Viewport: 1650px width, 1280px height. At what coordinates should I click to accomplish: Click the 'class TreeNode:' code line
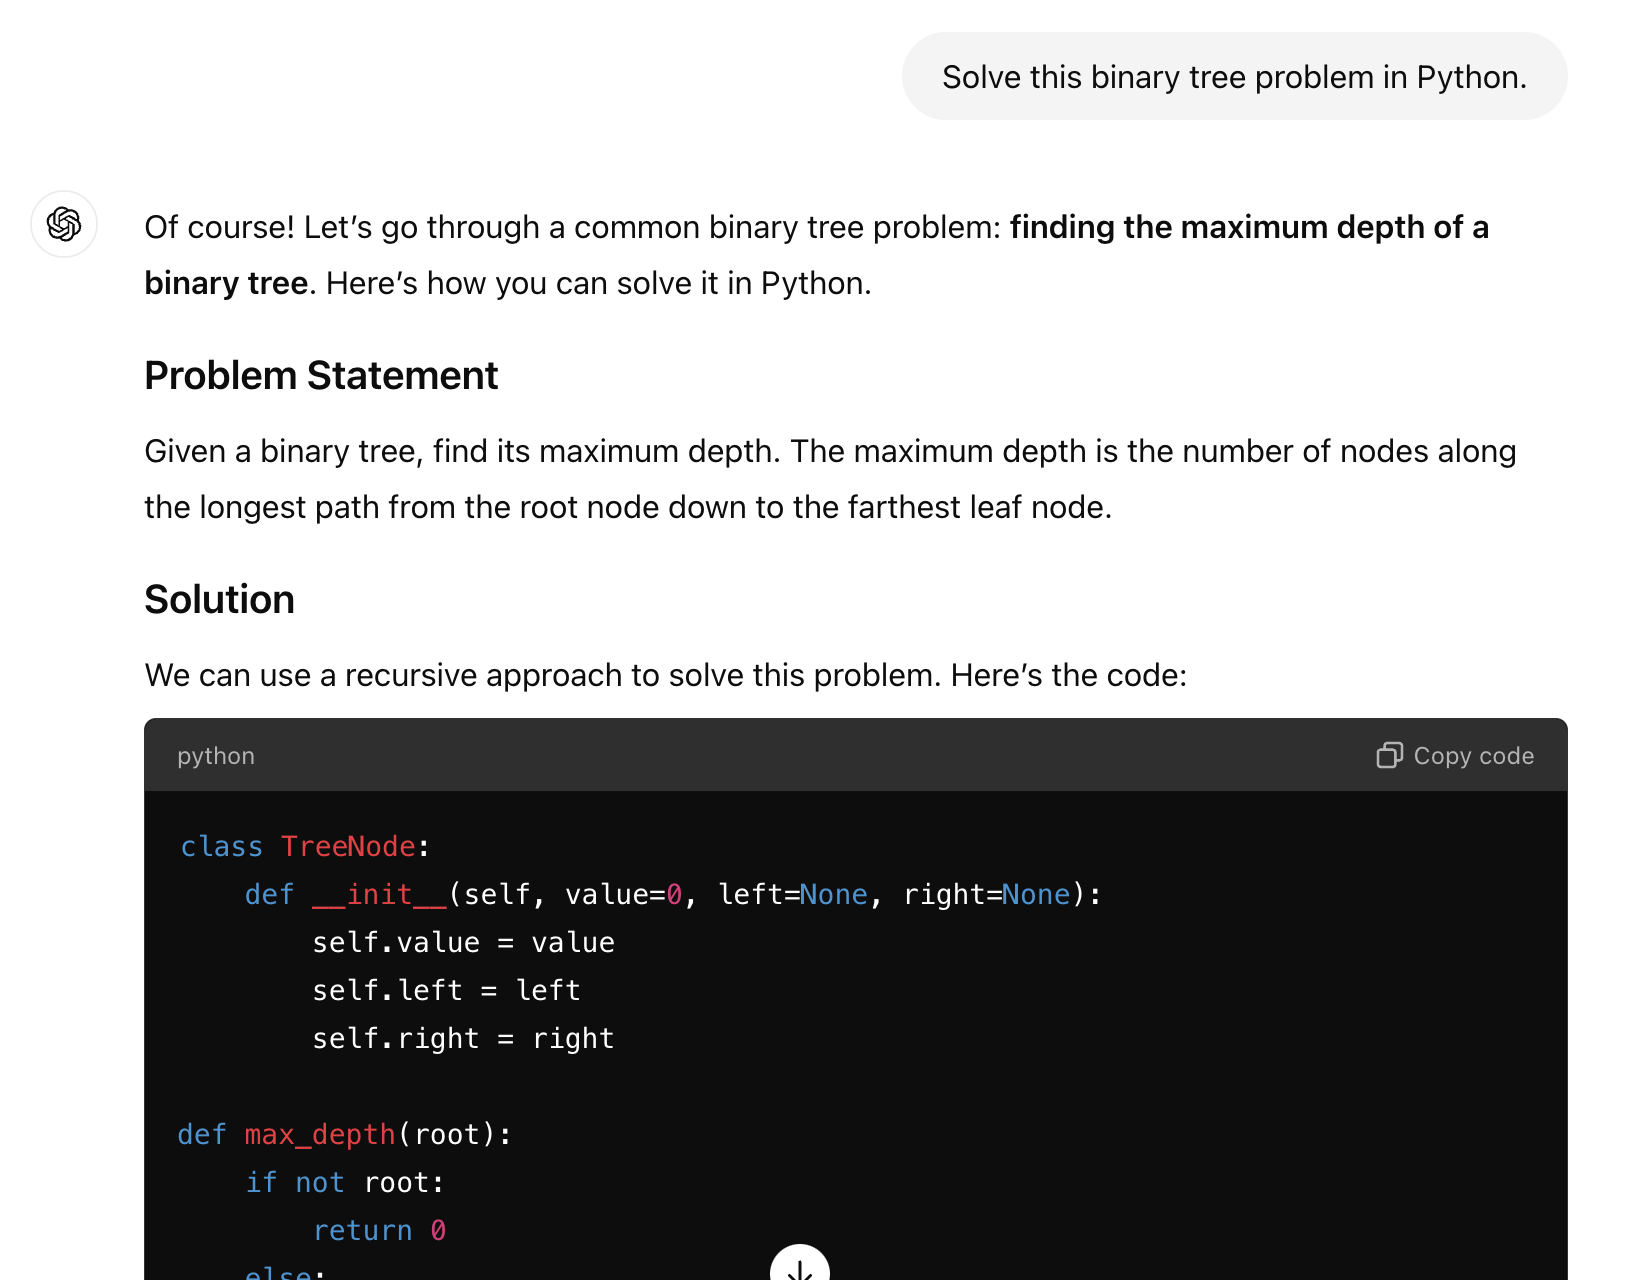pos(305,846)
